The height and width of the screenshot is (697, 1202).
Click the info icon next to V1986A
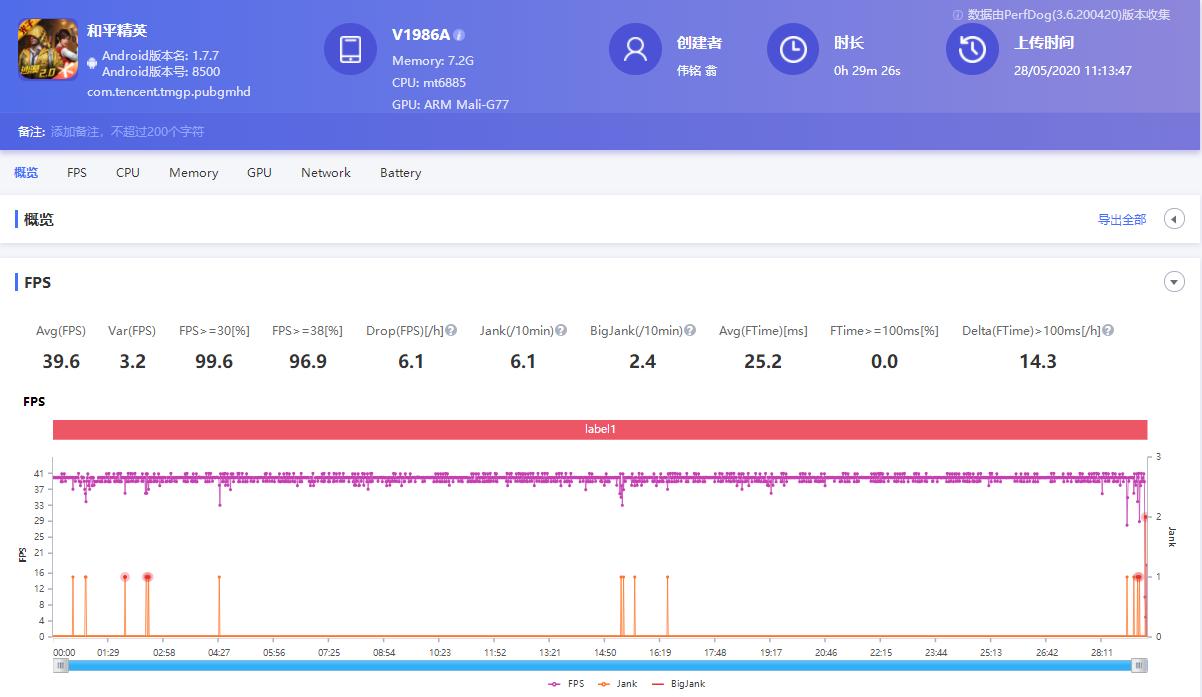point(458,33)
